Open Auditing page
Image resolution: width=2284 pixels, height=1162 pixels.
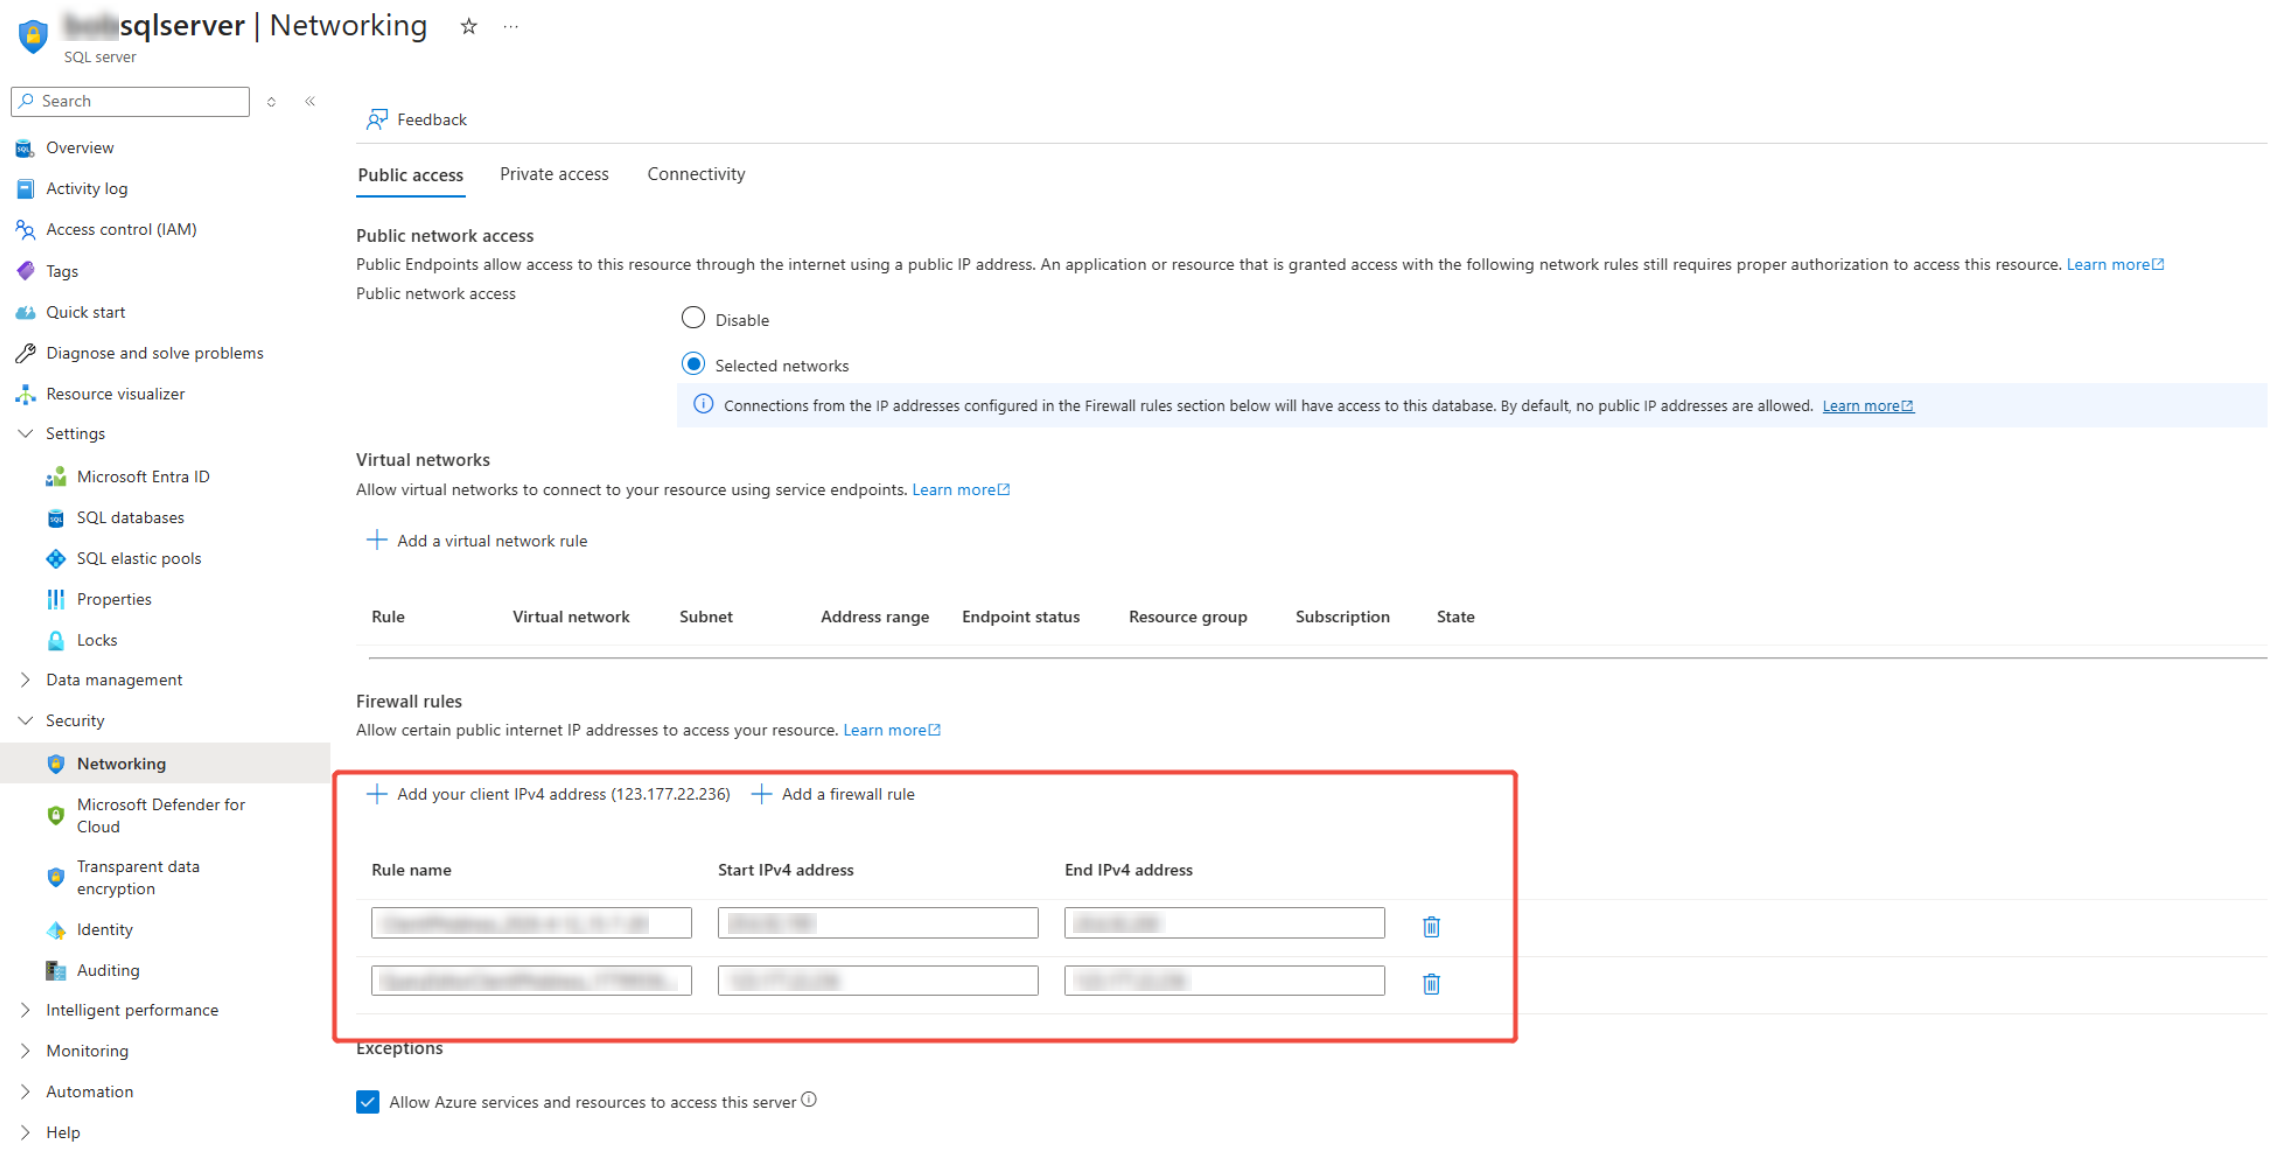point(108,971)
